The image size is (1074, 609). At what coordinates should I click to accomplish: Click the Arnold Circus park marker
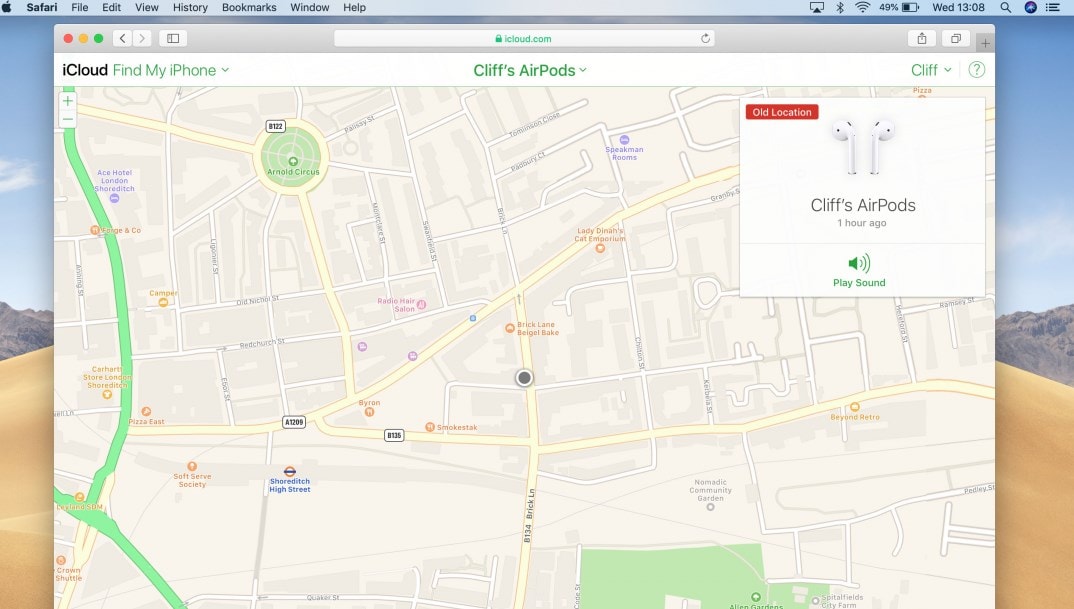click(x=293, y=162)
